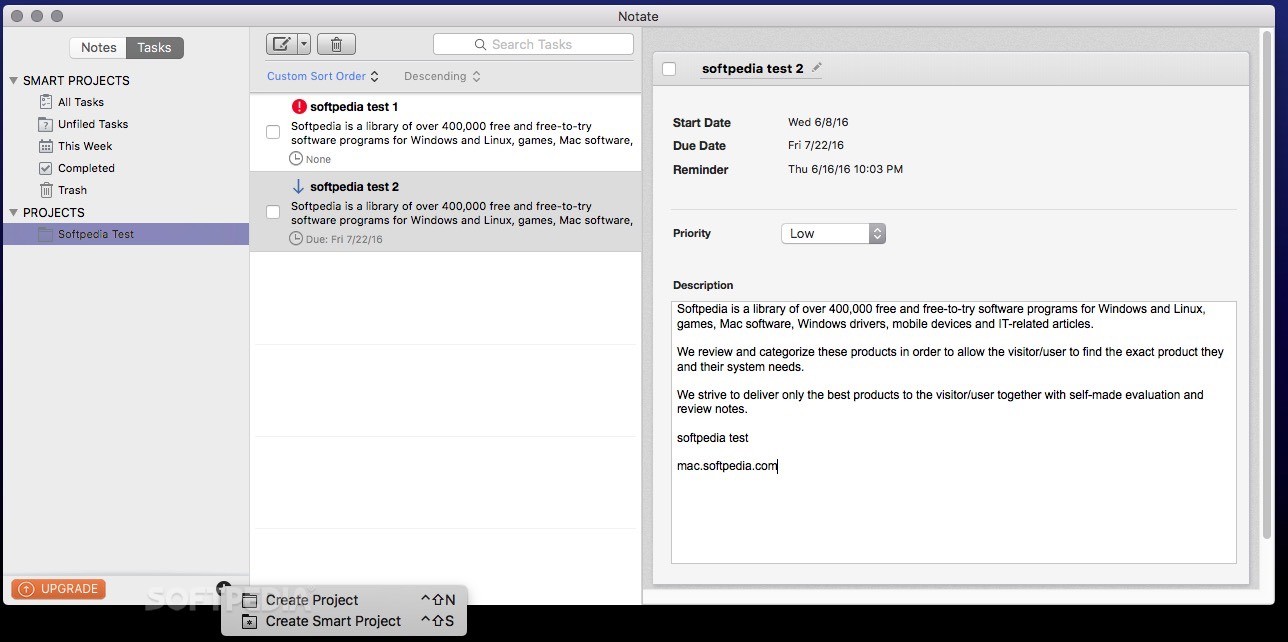
Task: Switch to the Tasks tab
Action: point(155,47)
